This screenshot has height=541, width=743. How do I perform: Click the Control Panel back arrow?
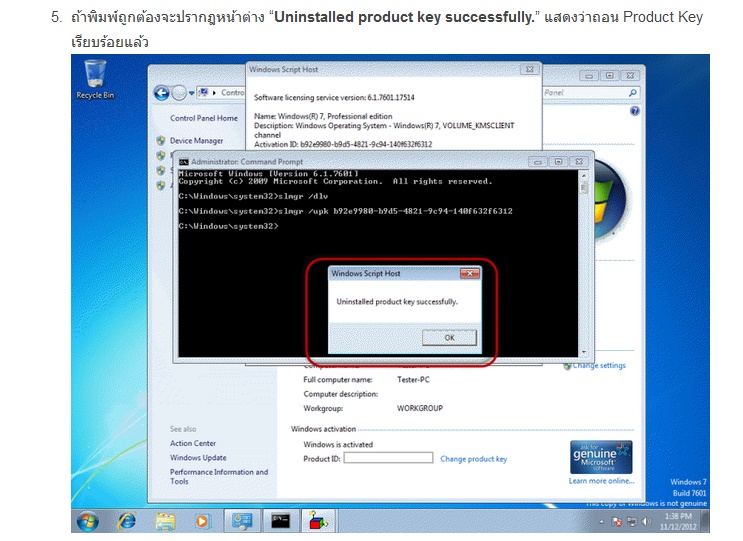pos(162,93)
